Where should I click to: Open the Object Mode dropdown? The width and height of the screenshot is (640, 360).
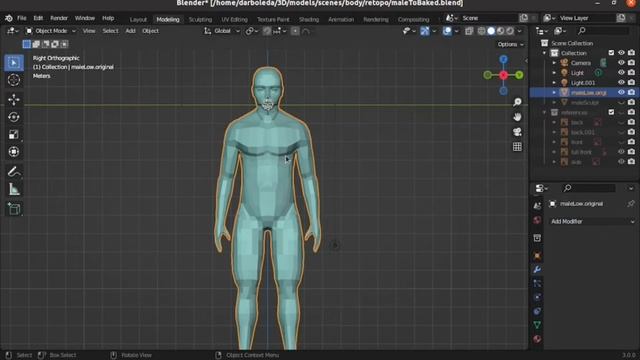pyautogui.click(x=51, y=31)
